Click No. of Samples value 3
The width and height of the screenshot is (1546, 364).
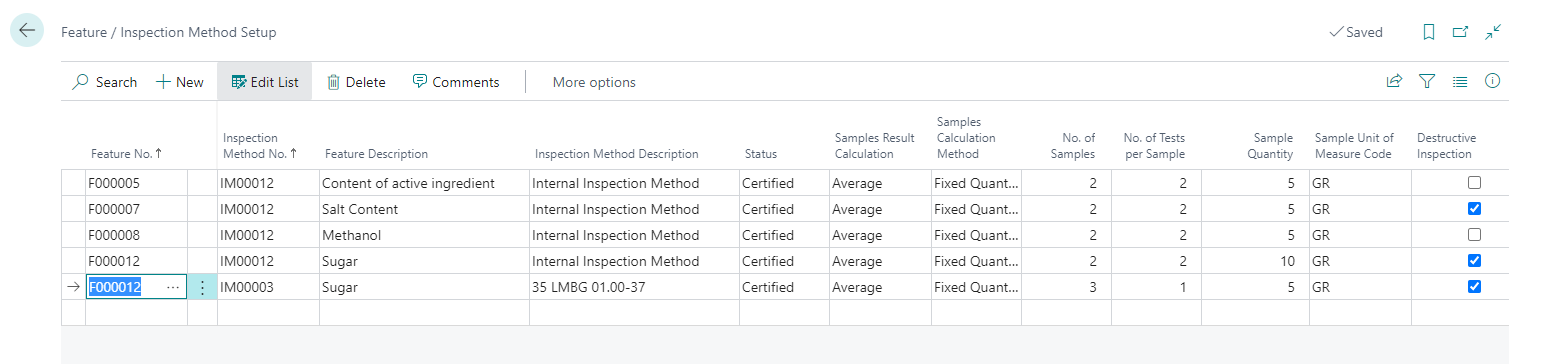pos(1066,287)
